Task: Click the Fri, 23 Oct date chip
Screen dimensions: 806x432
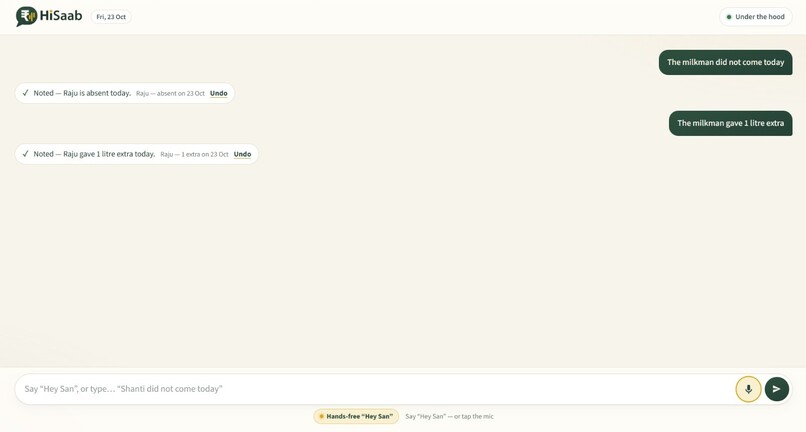Action: coord(111,16)
